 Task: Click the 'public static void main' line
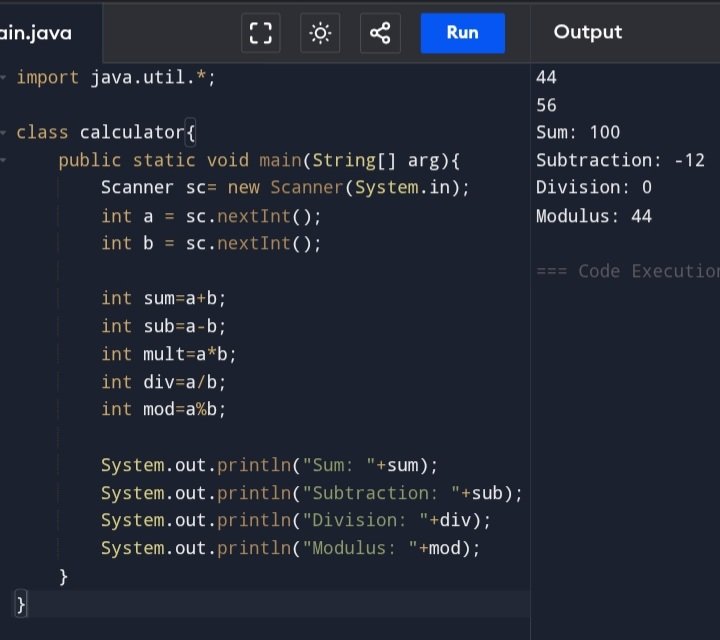tap(259, 161)
